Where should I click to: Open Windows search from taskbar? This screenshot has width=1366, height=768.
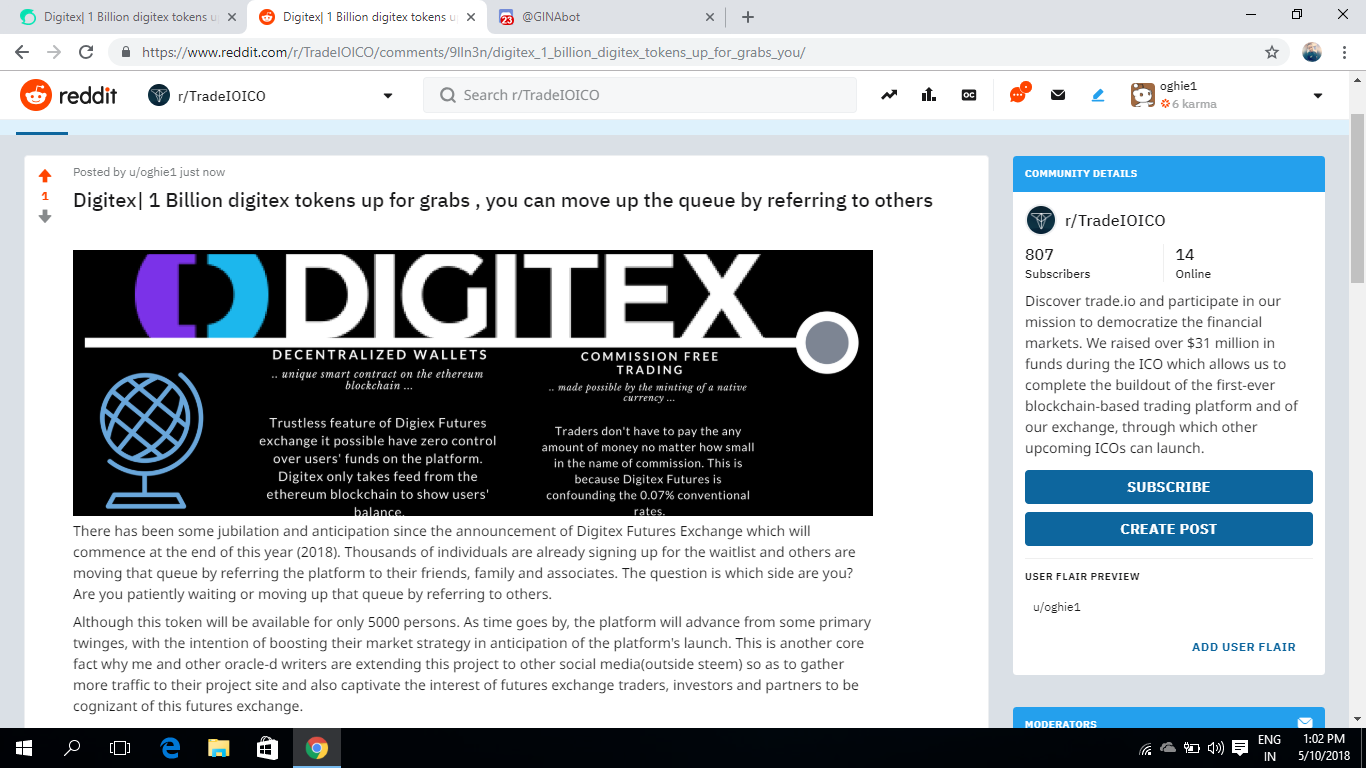72,747
